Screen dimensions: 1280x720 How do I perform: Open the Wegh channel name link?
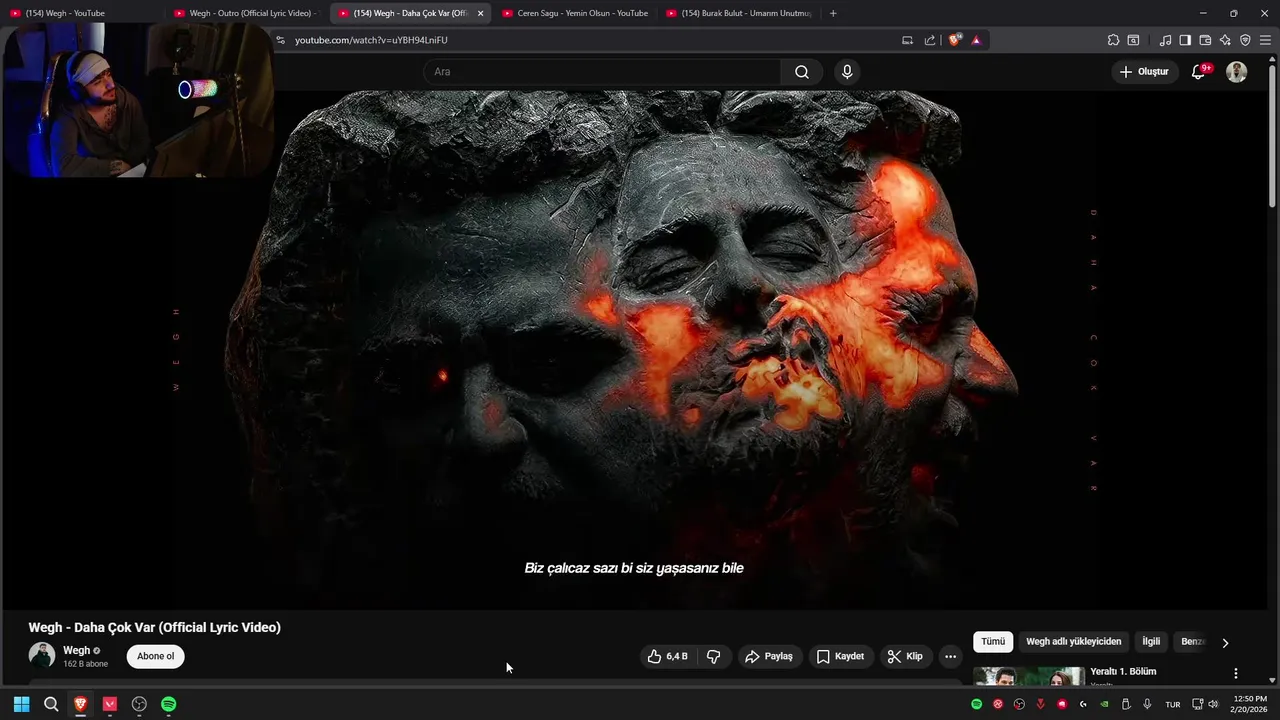76,650
